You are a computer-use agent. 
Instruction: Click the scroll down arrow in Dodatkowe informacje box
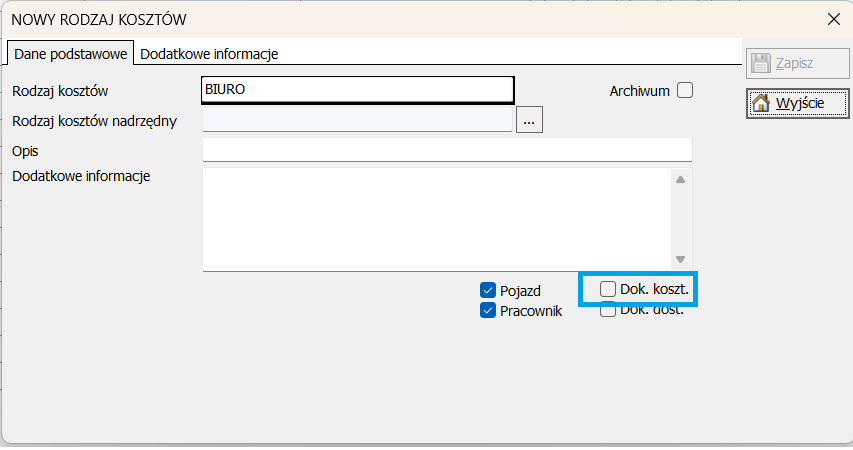(x=680, y=258)
